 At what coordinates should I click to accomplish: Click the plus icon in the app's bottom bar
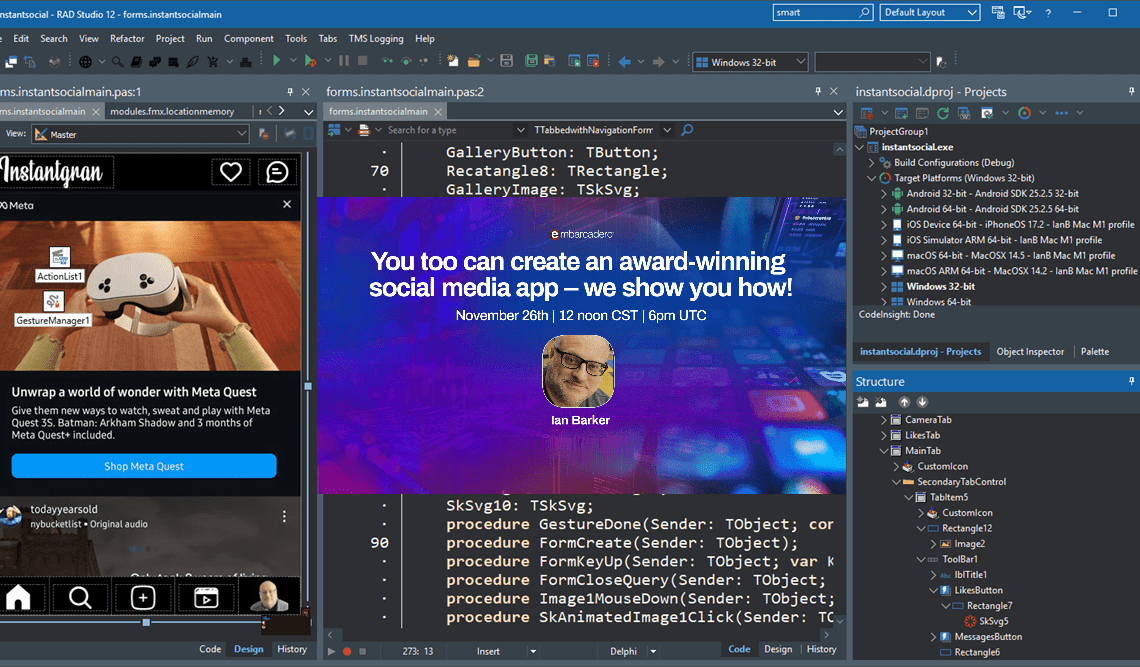pyautogui.click(x=143, y=598)
